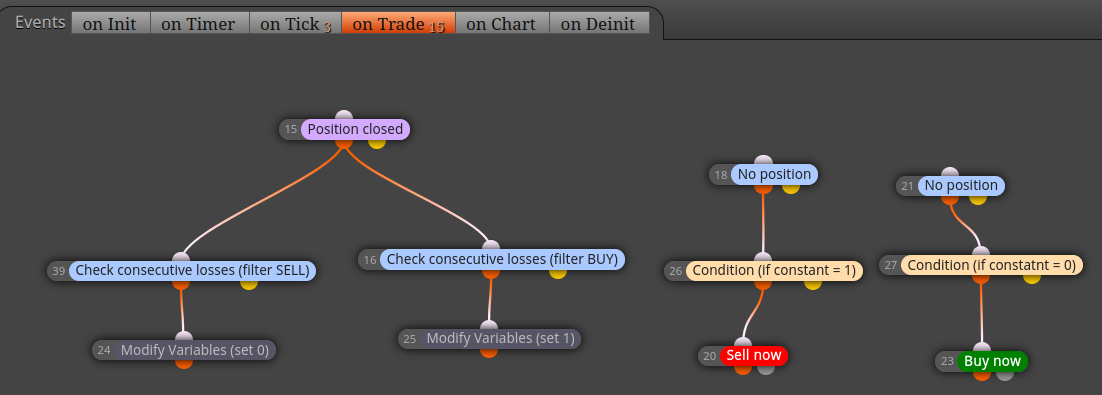Click gray output connector under Sell now

coord(765,370)
